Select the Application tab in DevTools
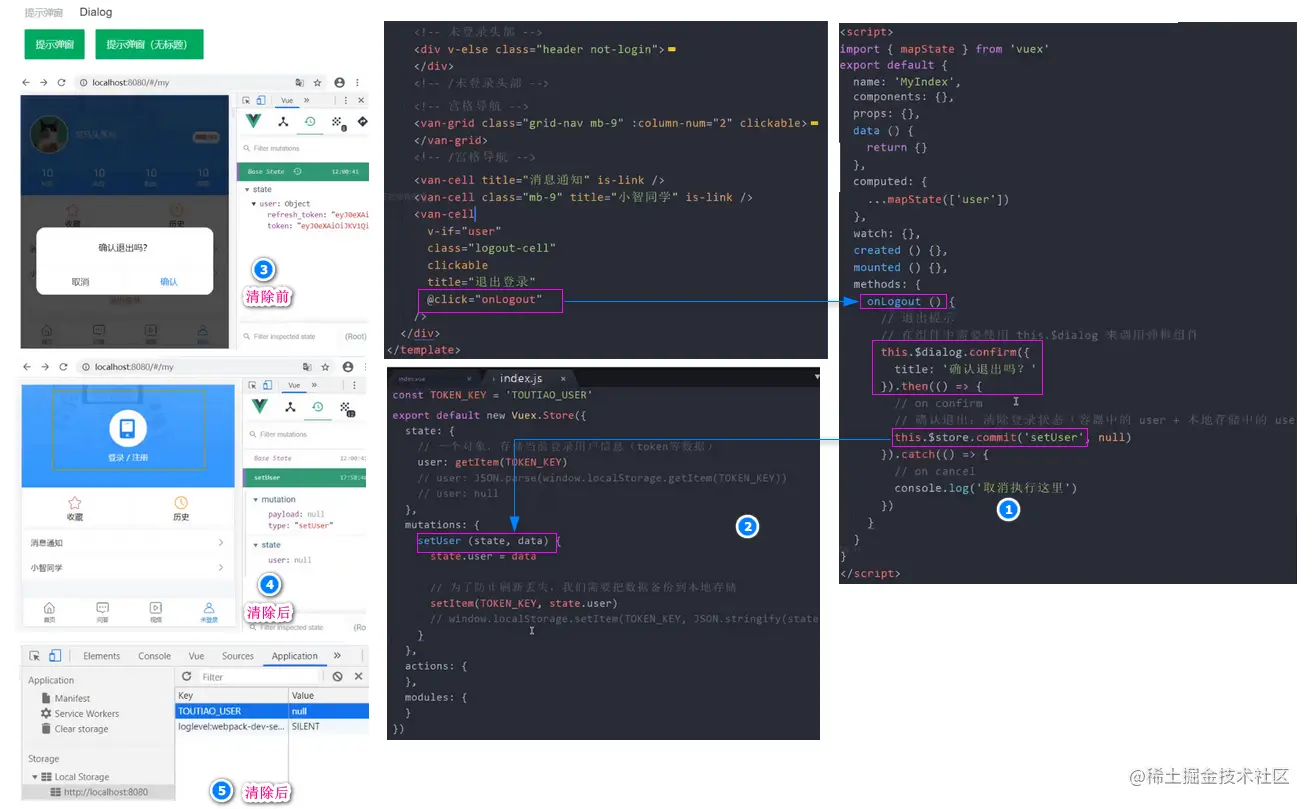This screenshot has height=809, width=1312. (x=295, y=656)
